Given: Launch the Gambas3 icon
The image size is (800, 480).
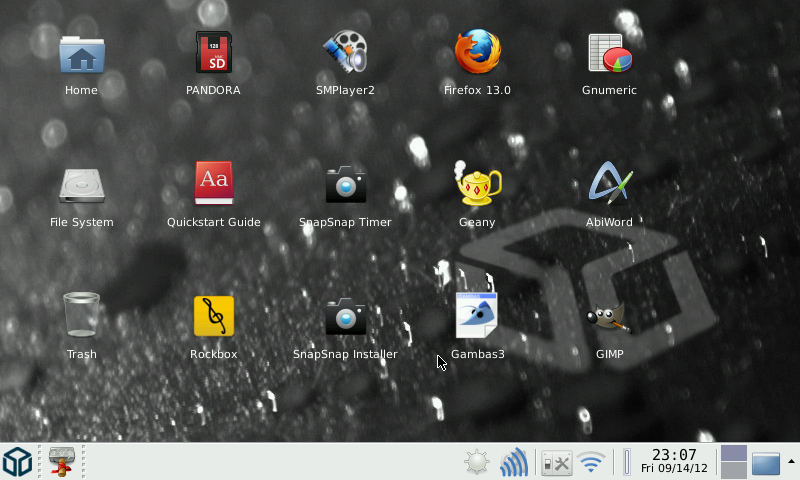Looking at the screenshot, I should 477,316.
